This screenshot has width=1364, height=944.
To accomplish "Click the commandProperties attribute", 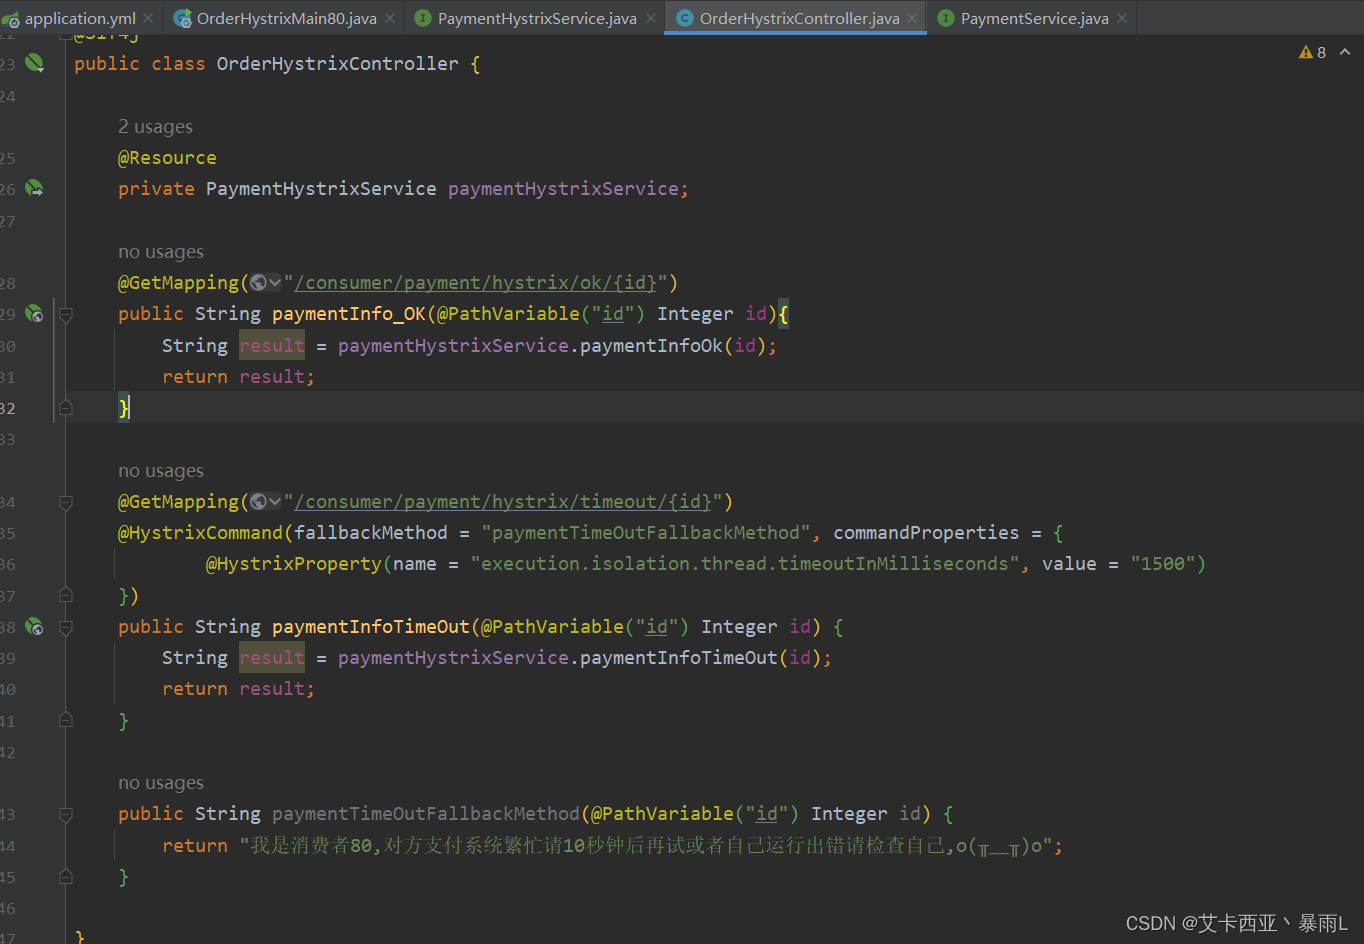I will coord(926,533).
